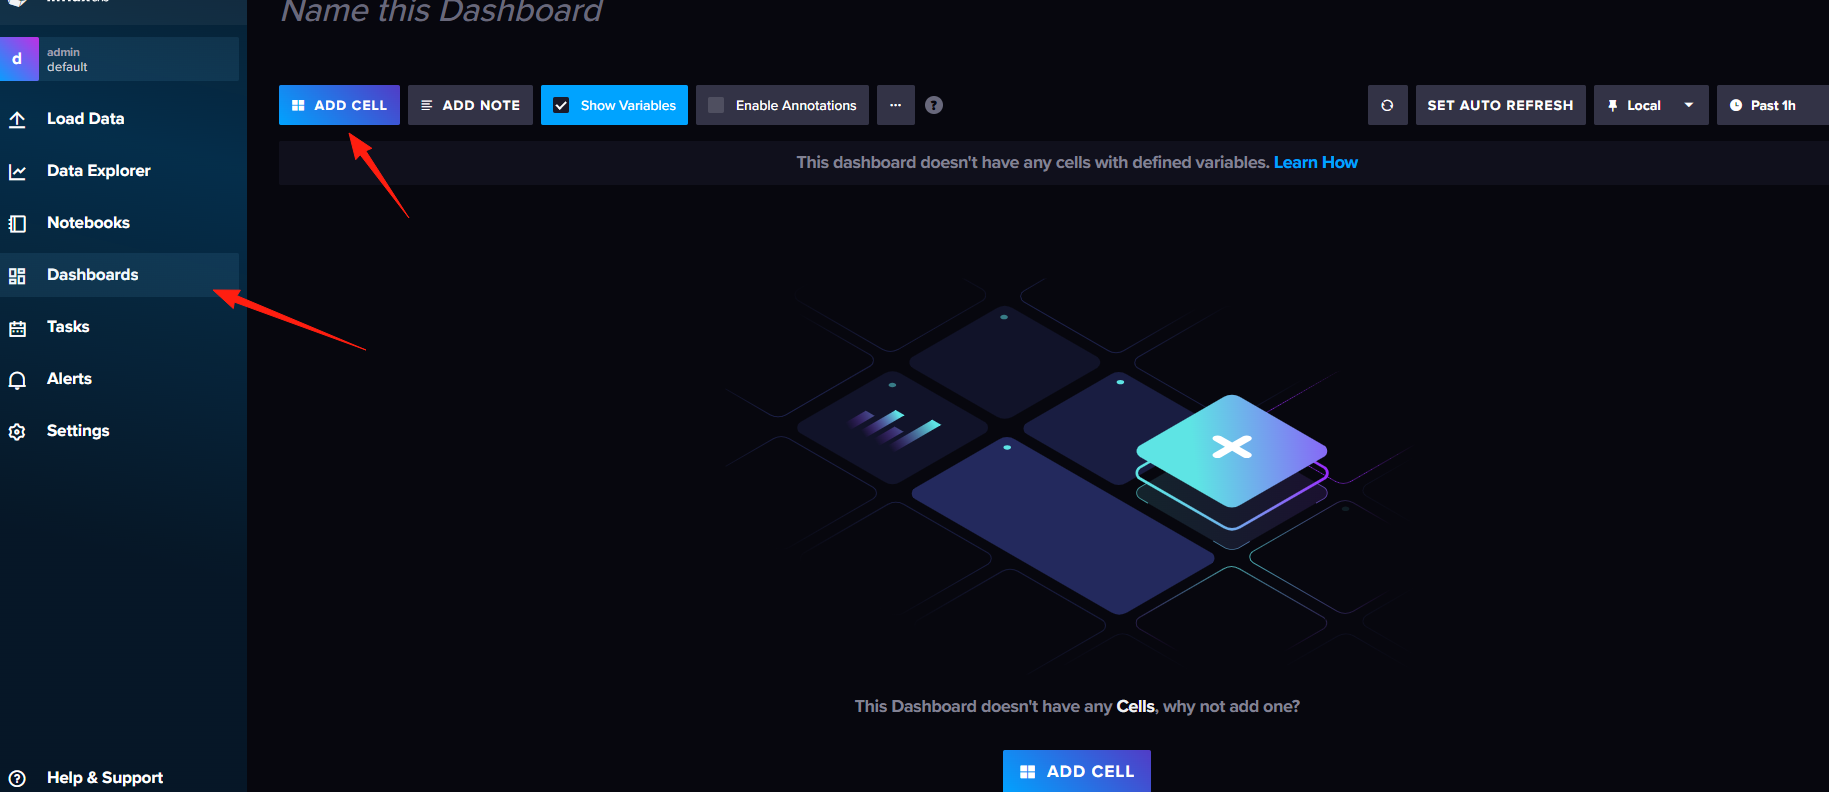This screenshot has height=792, width=1829.
Task: Click the Load Data upload icon
Action: tap(17, 119)
